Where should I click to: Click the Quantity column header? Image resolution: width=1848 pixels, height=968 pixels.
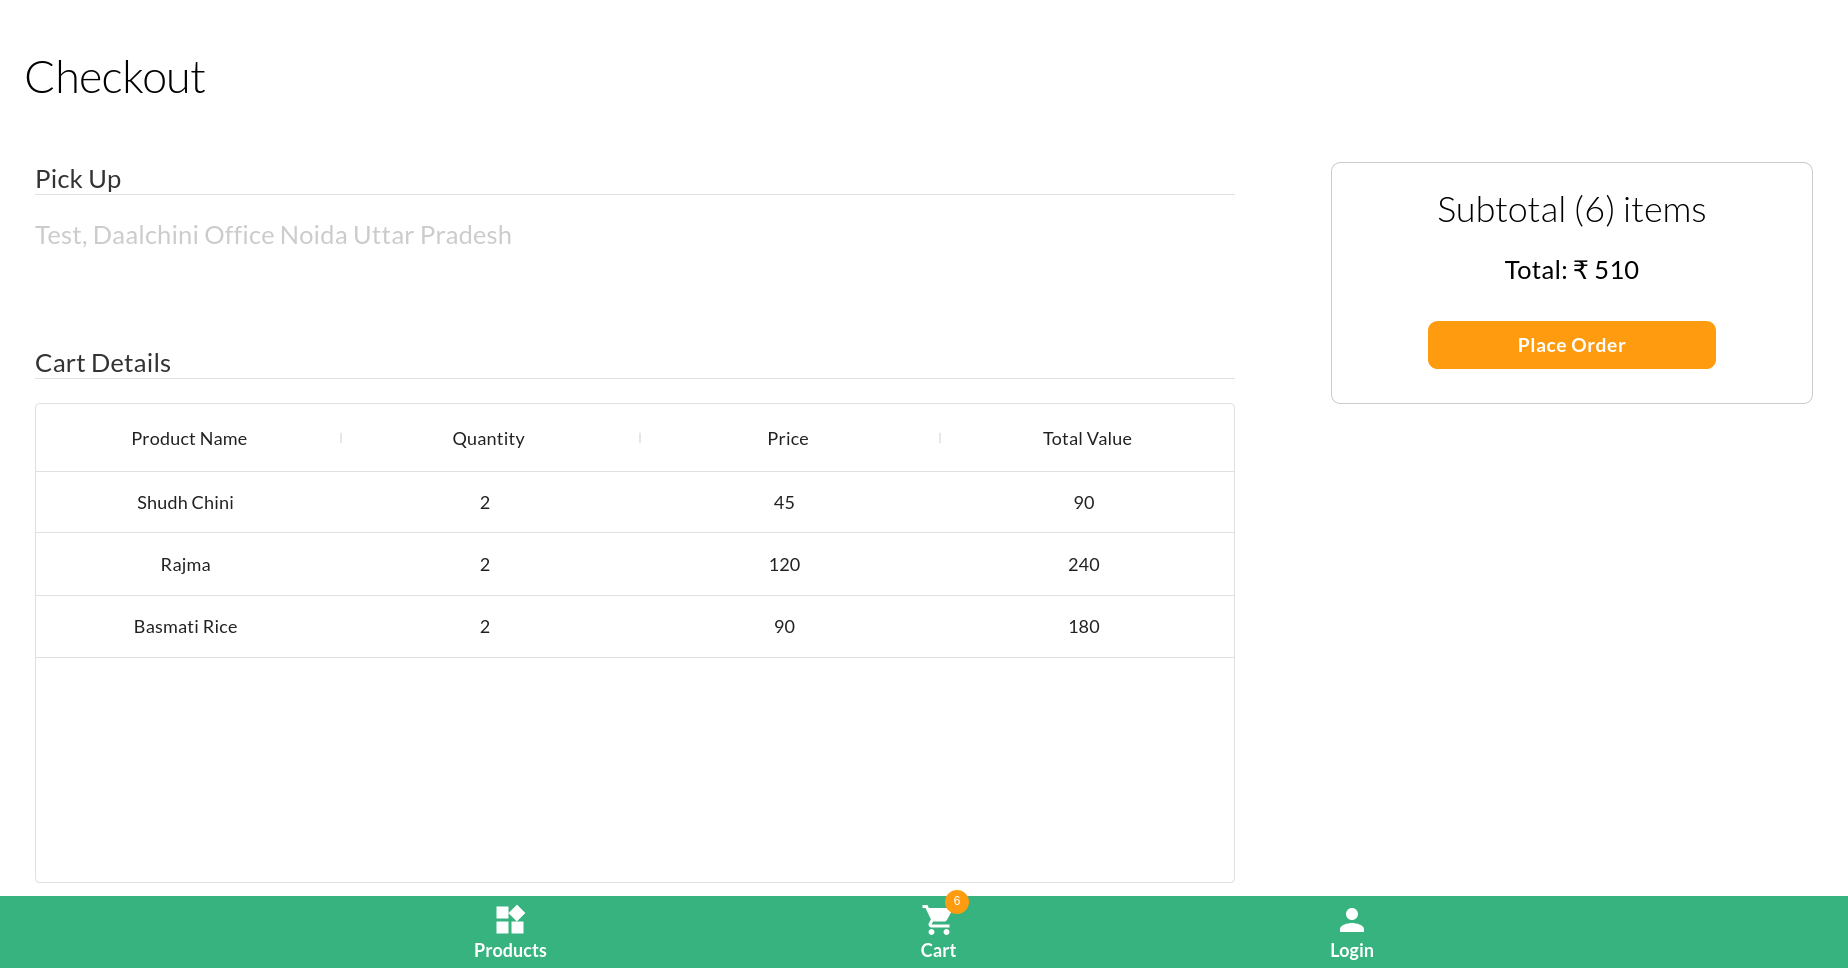pyautogui.click(x=488, y=438)
